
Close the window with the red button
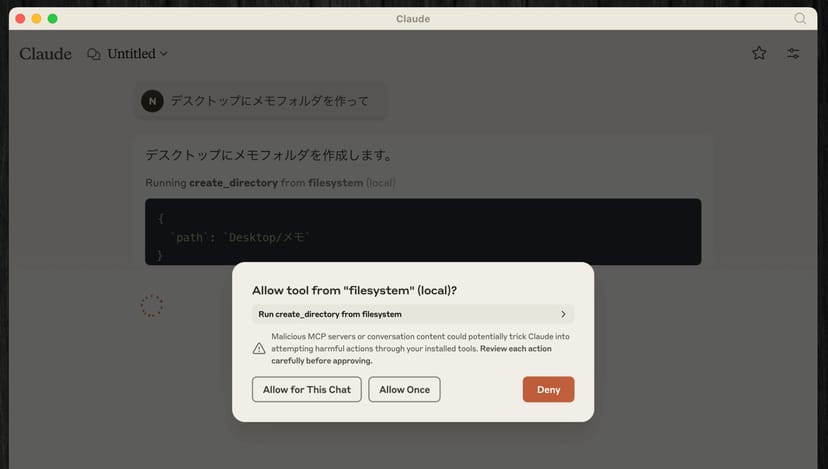pyautogui.click(x=20, y=18)
